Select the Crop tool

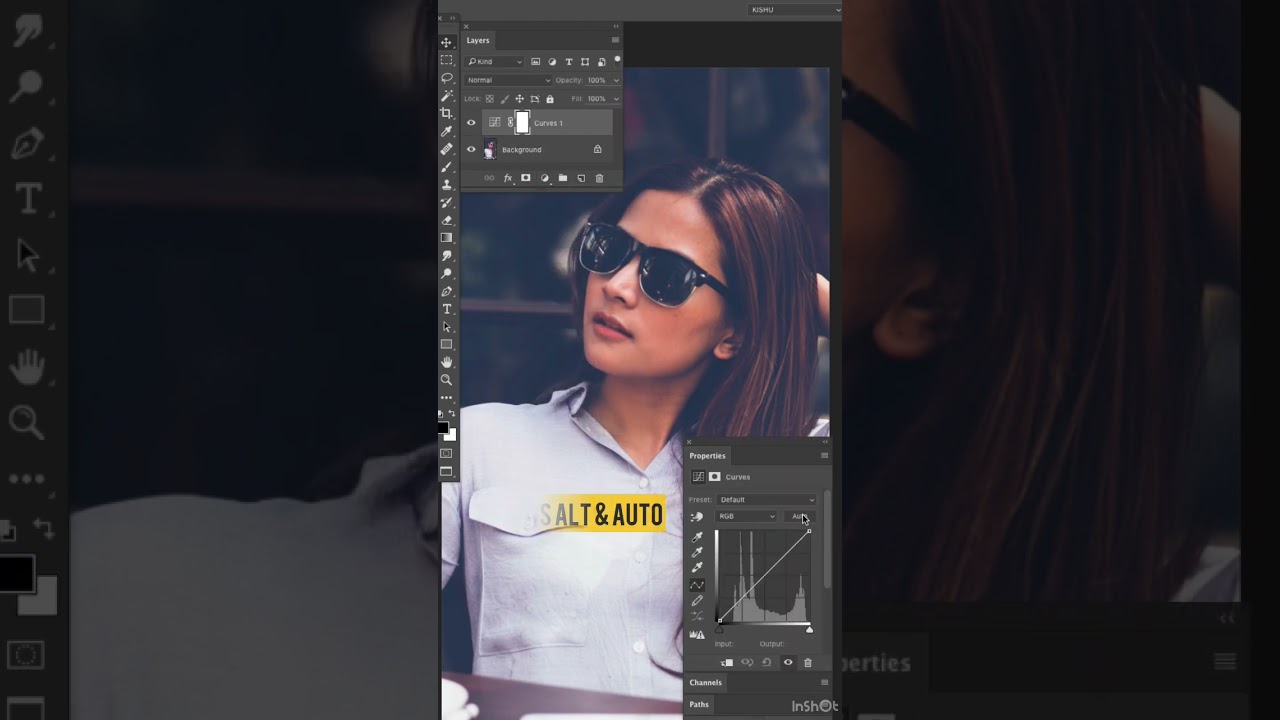coord(447,113)
